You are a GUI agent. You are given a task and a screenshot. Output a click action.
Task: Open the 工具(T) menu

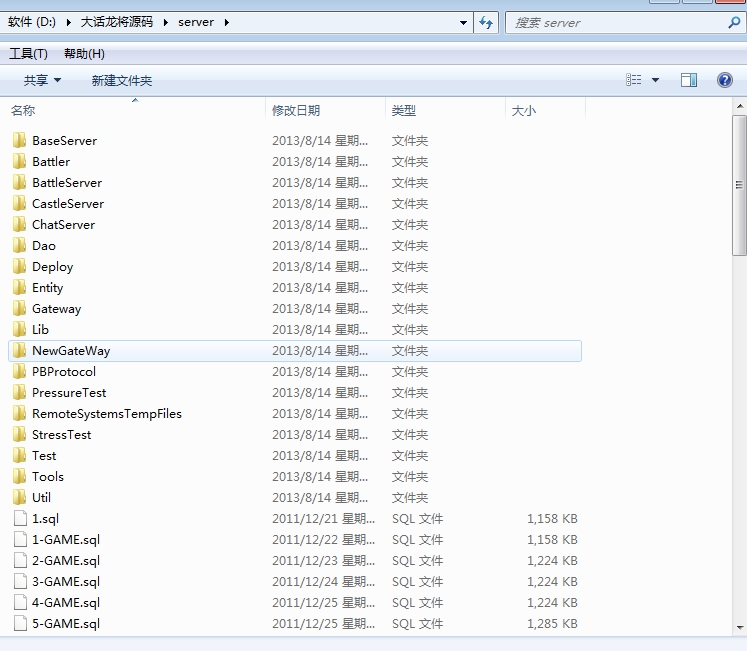click(x=28, y=54)
